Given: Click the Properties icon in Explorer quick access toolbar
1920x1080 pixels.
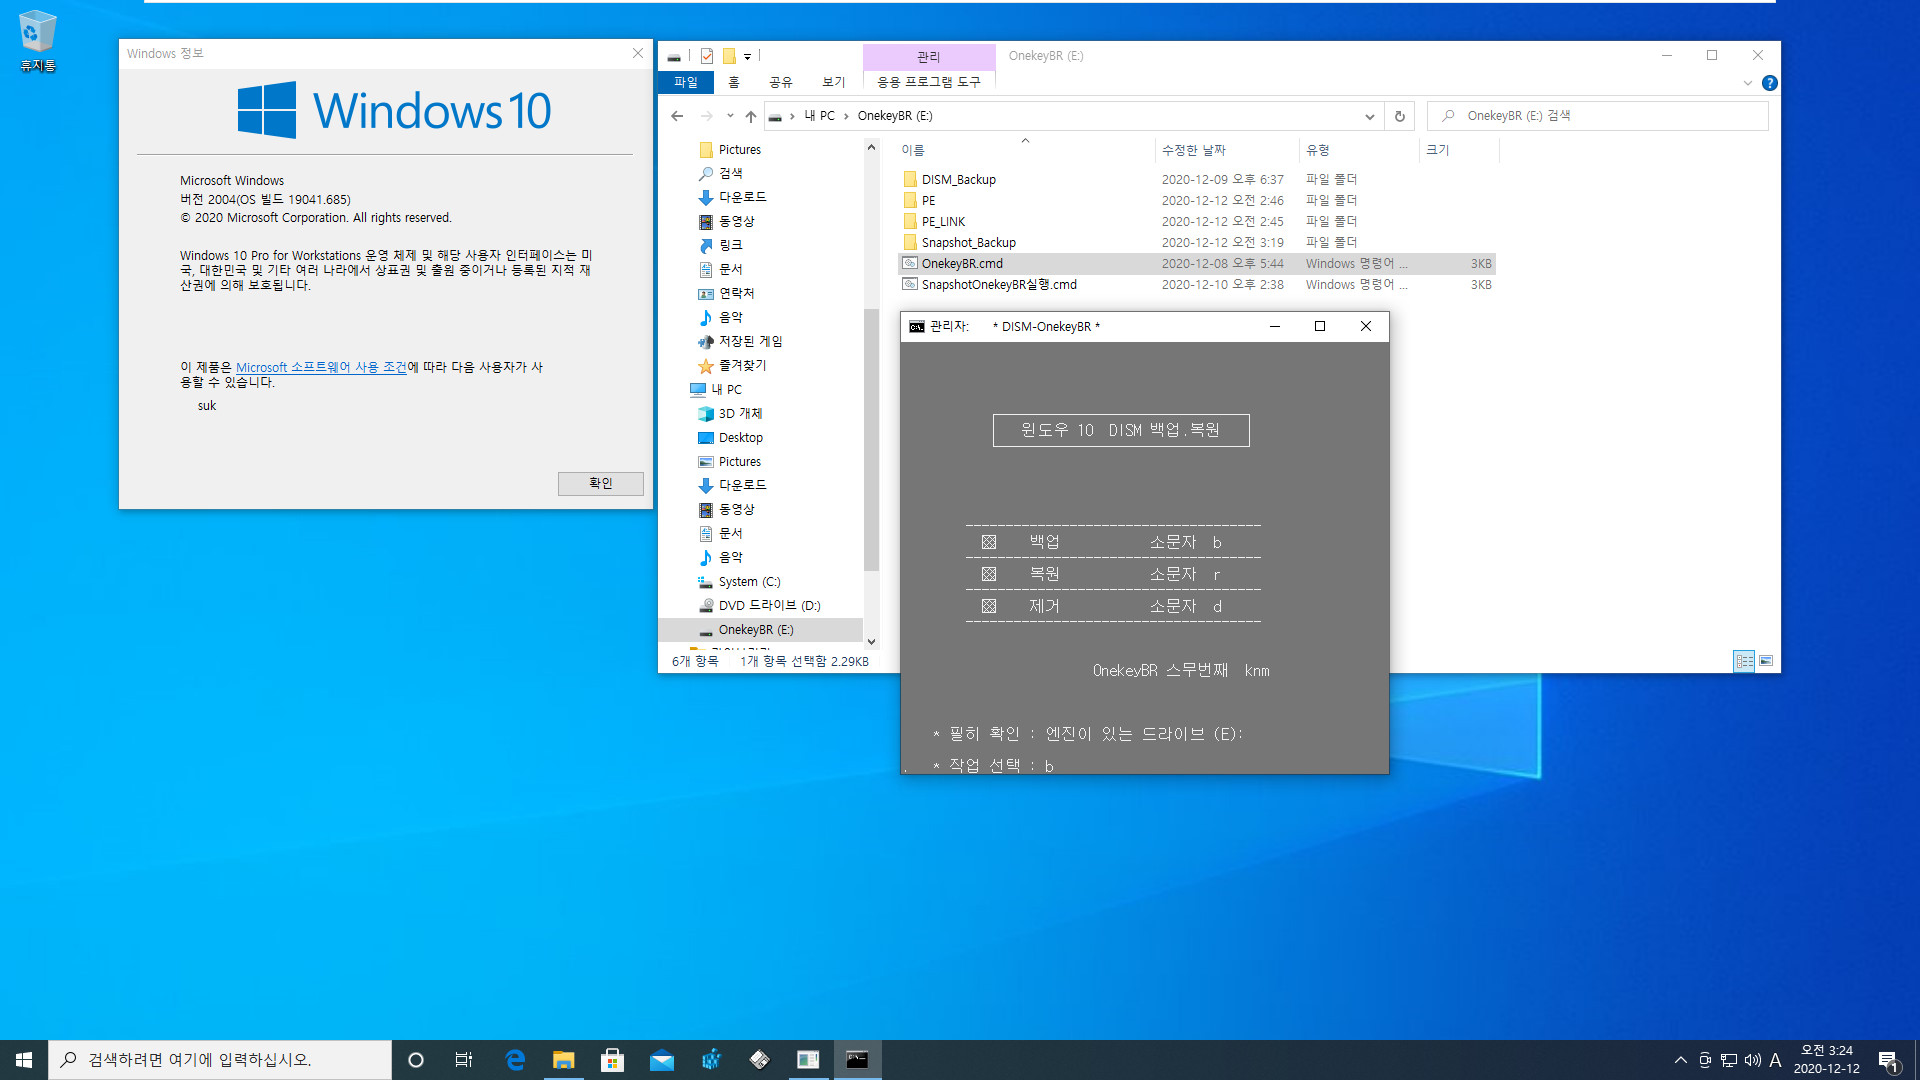Looking at the screenshot, I should [707, 56].
